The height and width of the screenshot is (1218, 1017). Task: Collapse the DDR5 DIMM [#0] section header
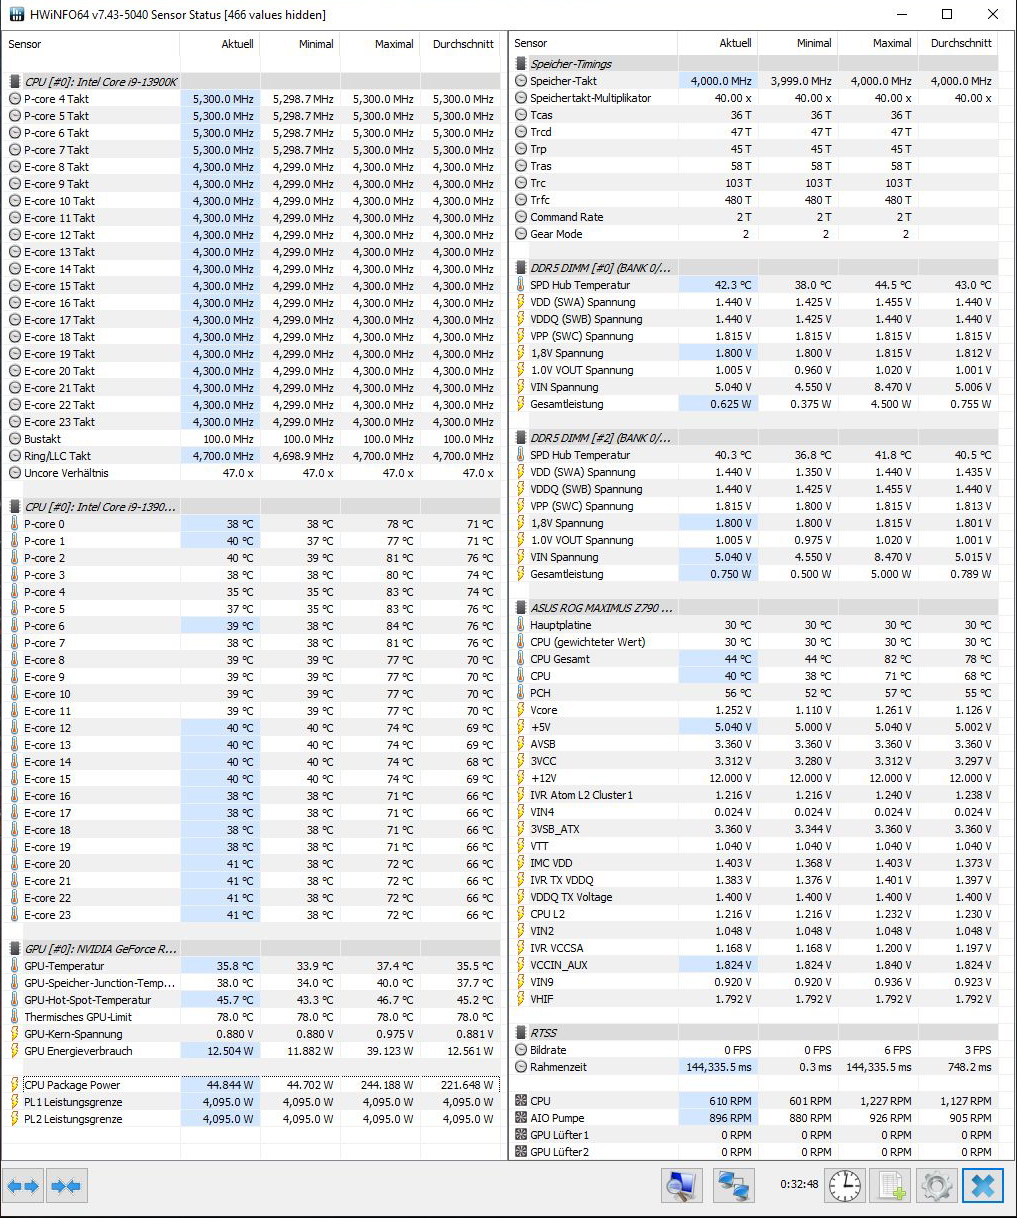600,268
